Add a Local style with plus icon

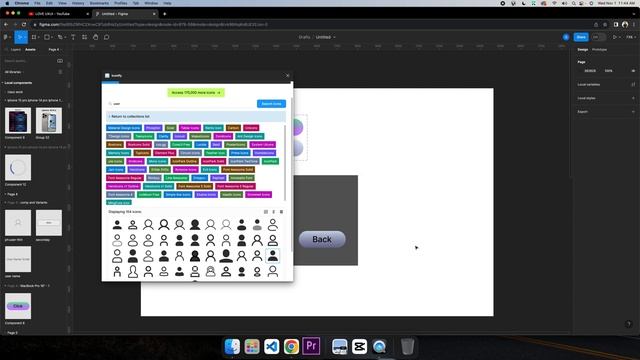633,98
